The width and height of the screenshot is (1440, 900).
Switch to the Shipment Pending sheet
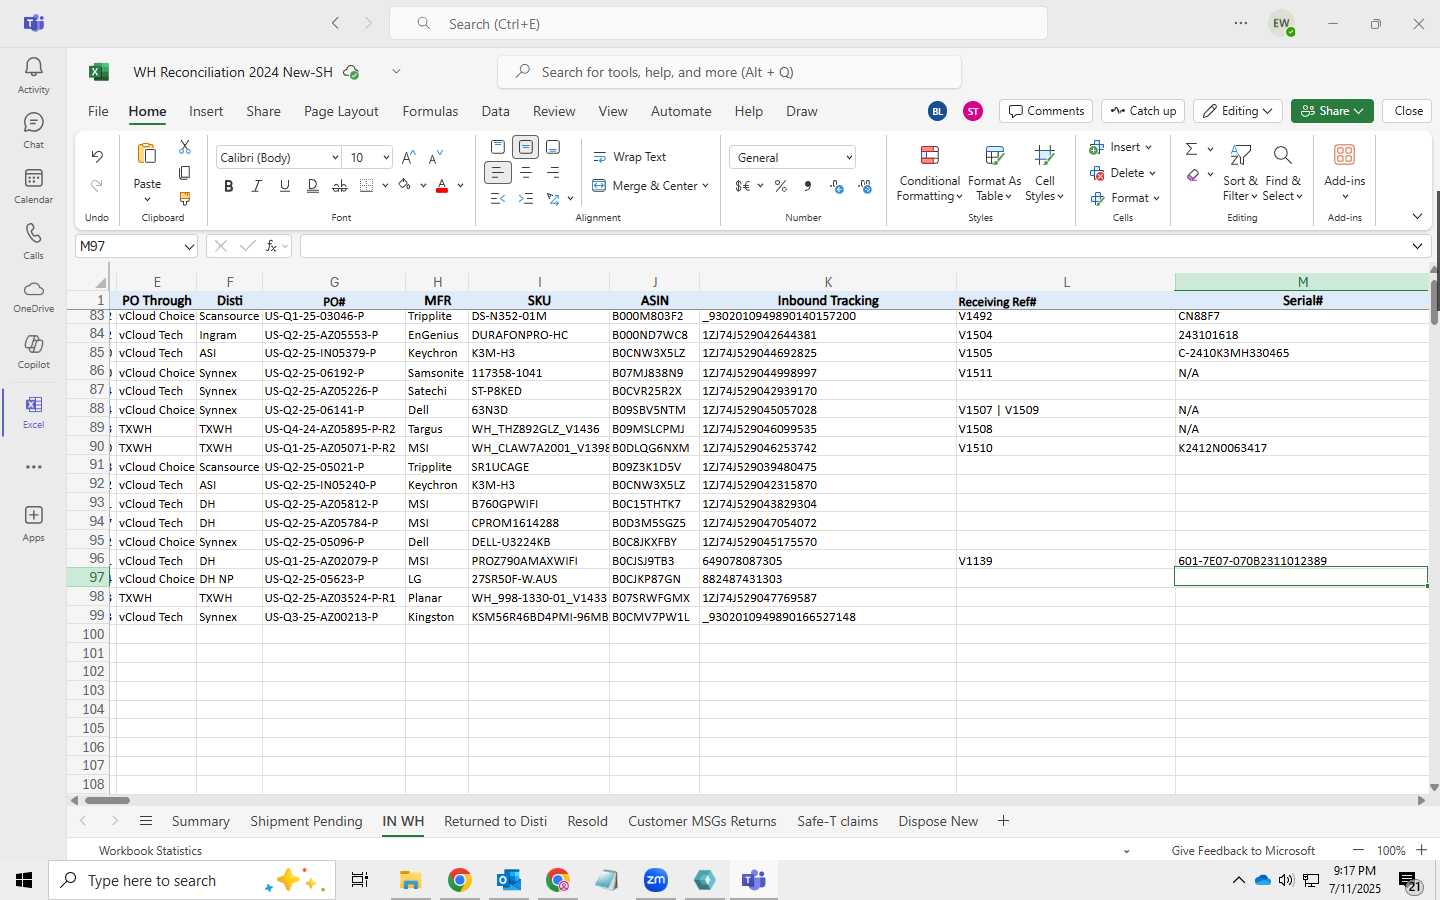pyautogui.click(x=306, y=821)
